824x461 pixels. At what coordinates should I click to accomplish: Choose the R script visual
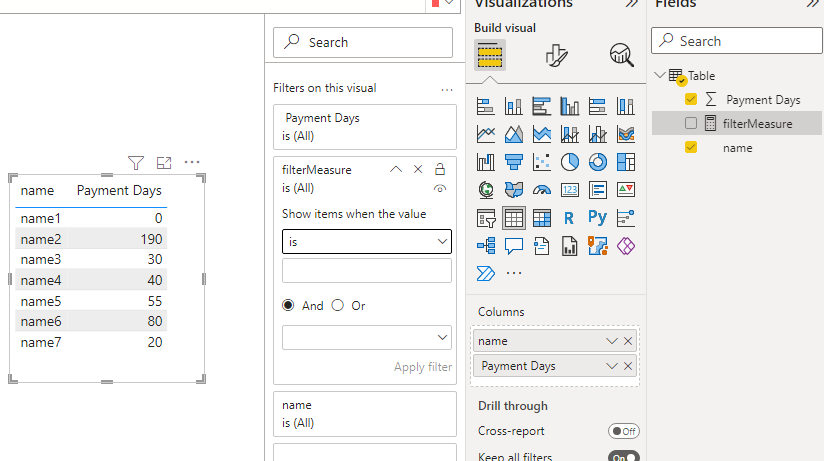point(570,218)
